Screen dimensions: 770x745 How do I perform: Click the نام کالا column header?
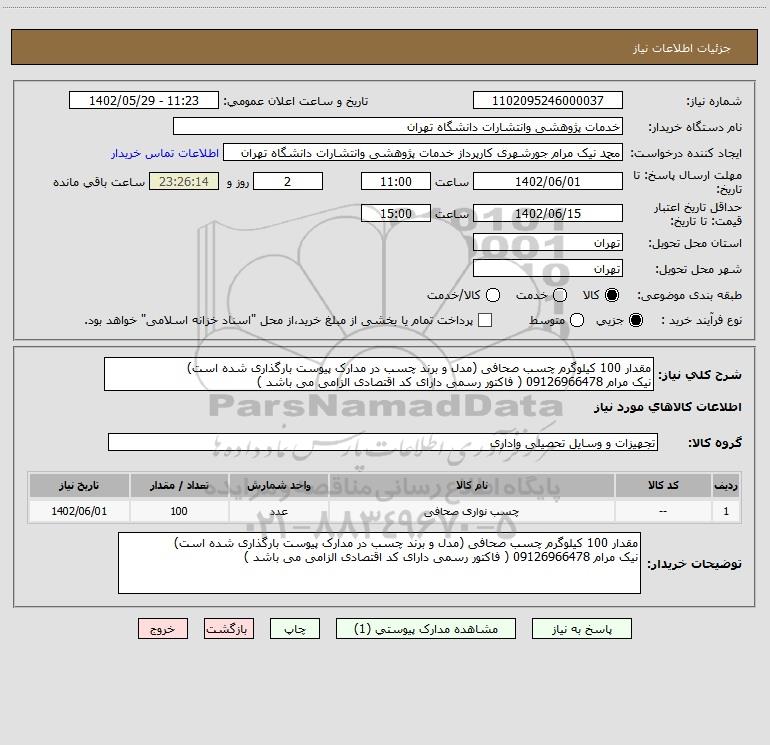point(471,486)
